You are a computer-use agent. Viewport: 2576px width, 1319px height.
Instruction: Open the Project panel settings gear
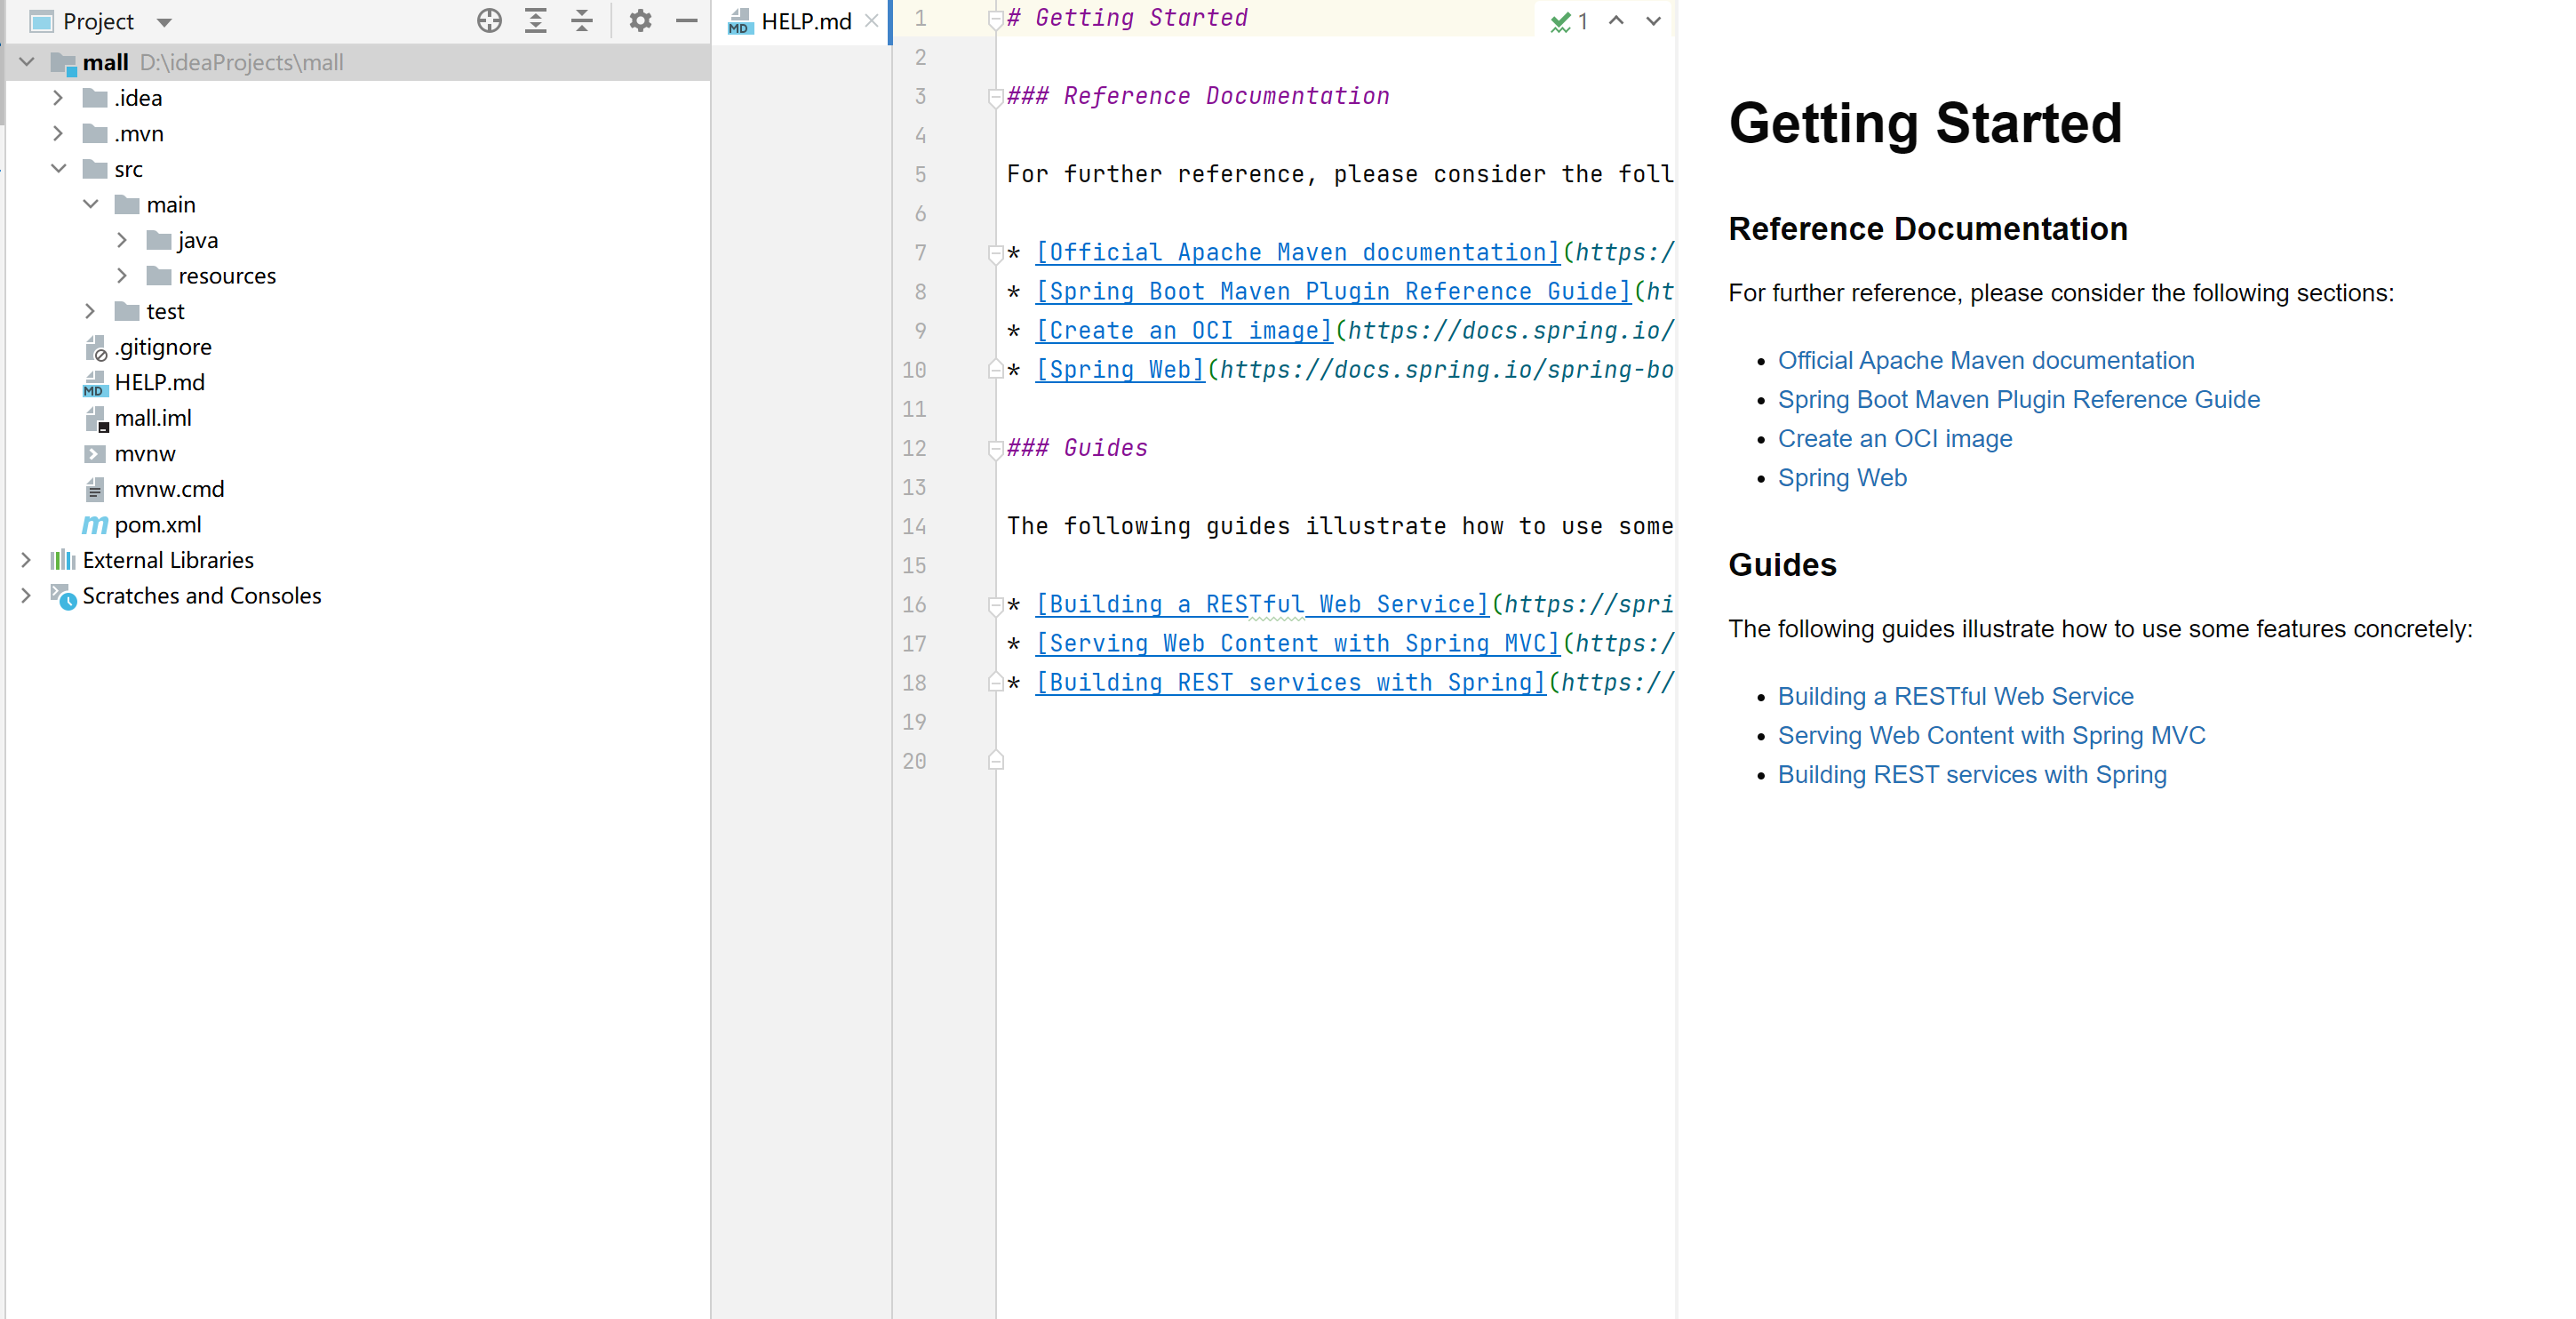click(x=640, y=21)
